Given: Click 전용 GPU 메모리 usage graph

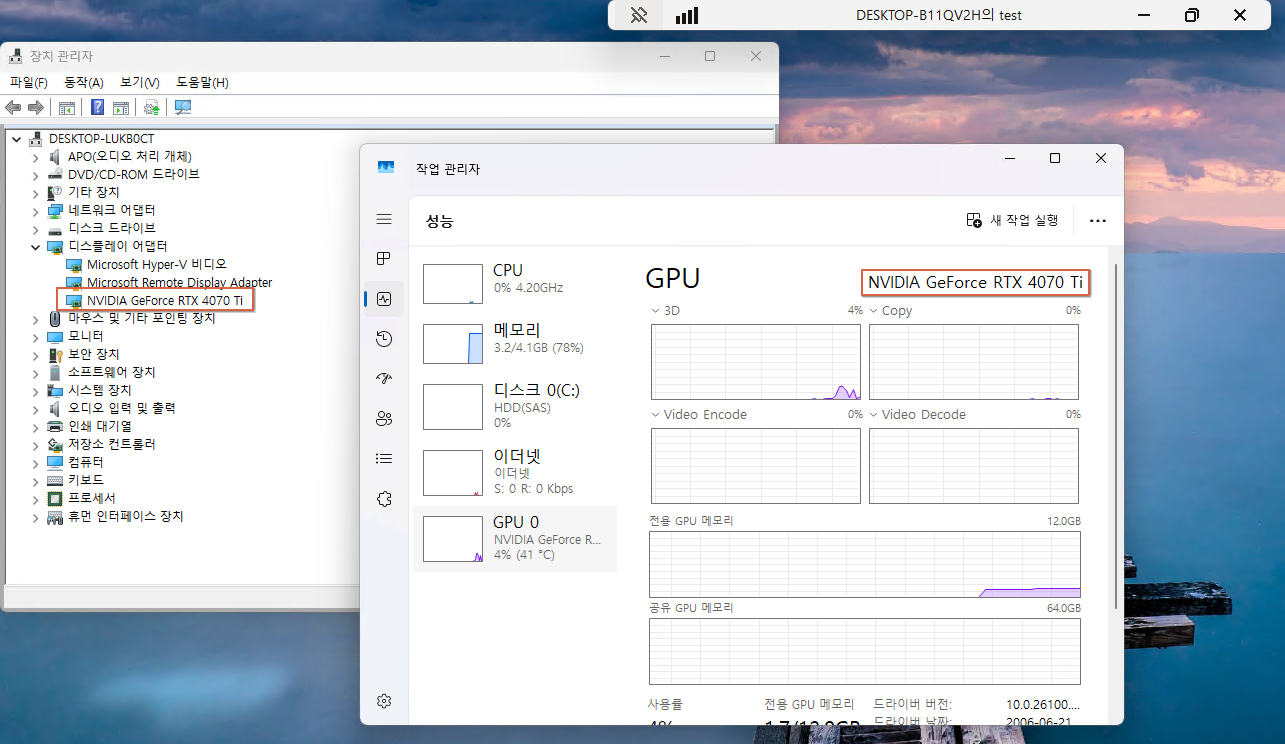Looking at the screenshot, I should [x=865, y=565].
